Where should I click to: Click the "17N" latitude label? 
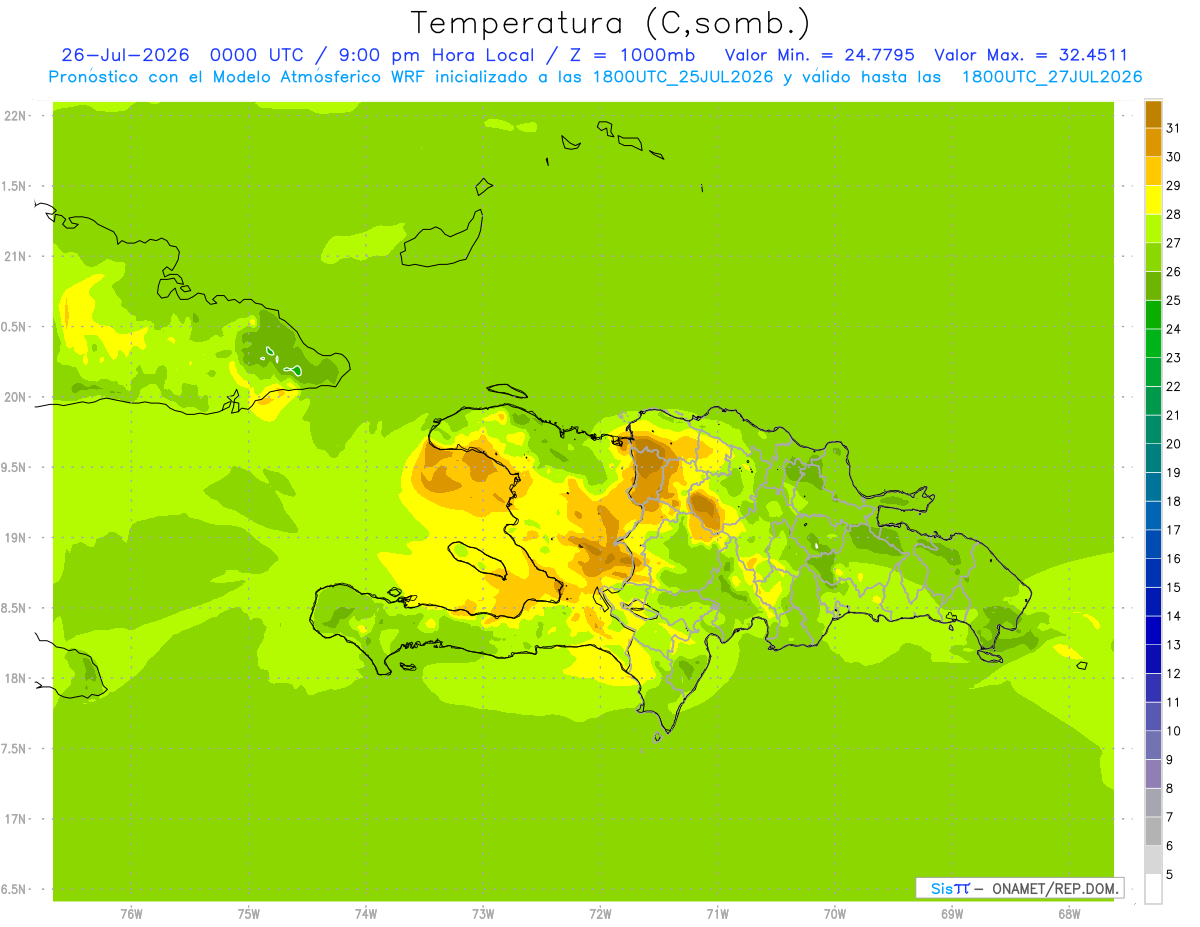click(15, 818)
